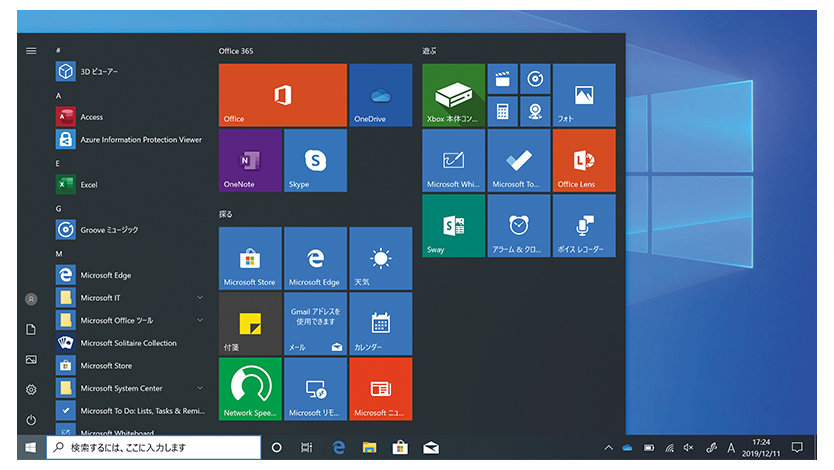Open Access from the app list
The width and height of the screenshot is (834, 470).
(130, 116)
